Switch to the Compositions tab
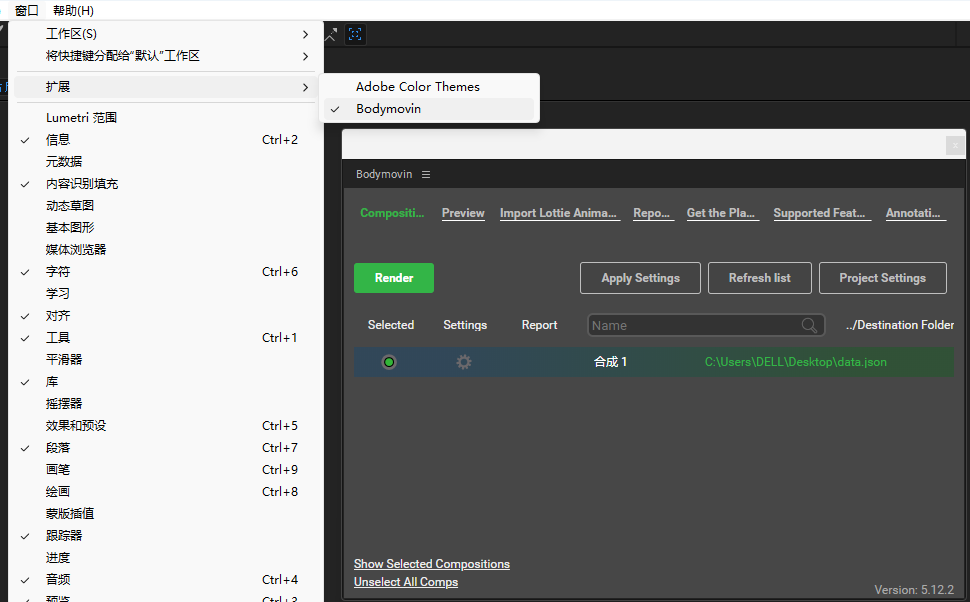970x602 pixels. tap(392, 213)
